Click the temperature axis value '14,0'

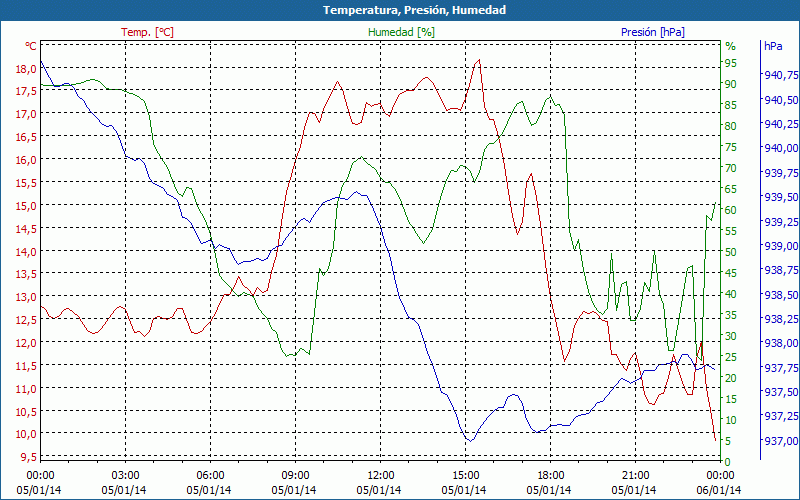[x=27, y=252]
